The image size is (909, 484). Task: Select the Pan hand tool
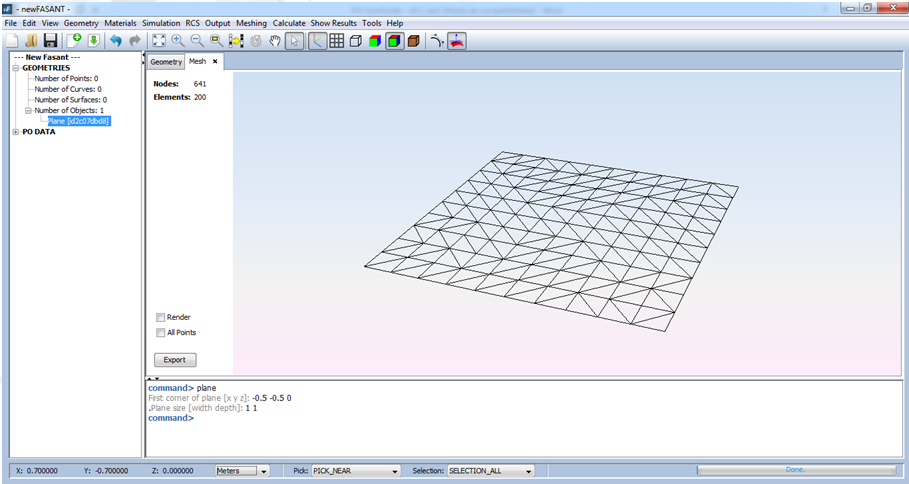(x=275, y=41)
